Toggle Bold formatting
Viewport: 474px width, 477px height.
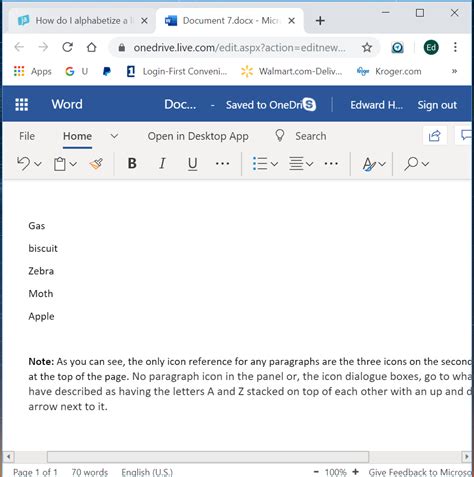(132, 164)
